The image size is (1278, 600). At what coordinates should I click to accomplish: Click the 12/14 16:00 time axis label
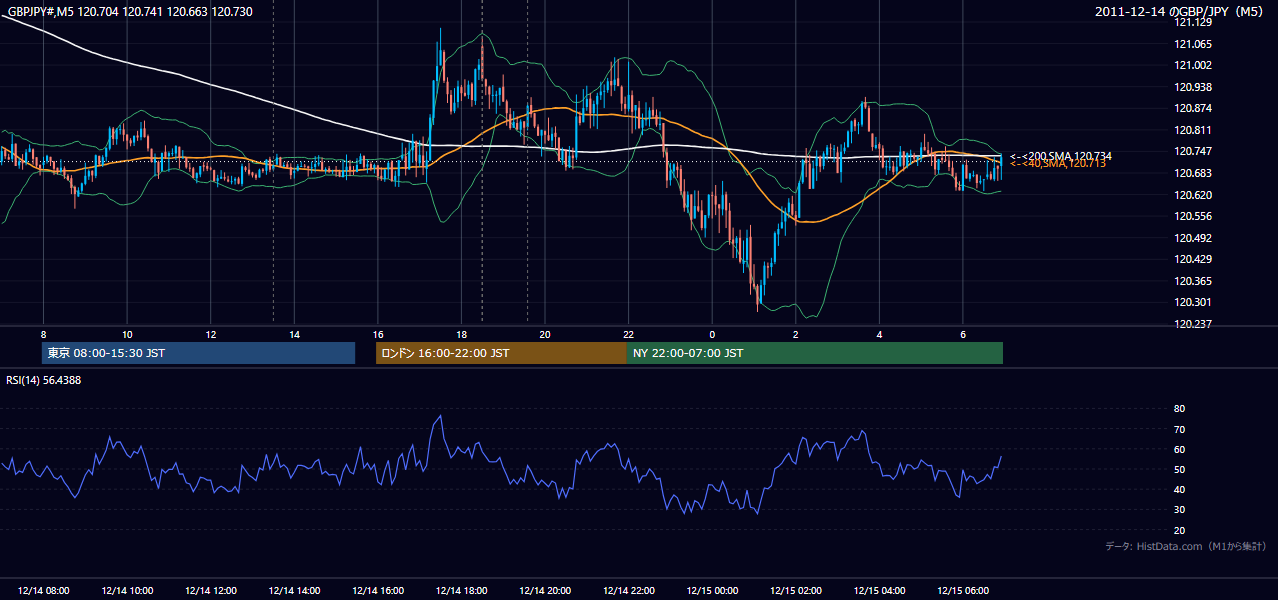(378, 591)
